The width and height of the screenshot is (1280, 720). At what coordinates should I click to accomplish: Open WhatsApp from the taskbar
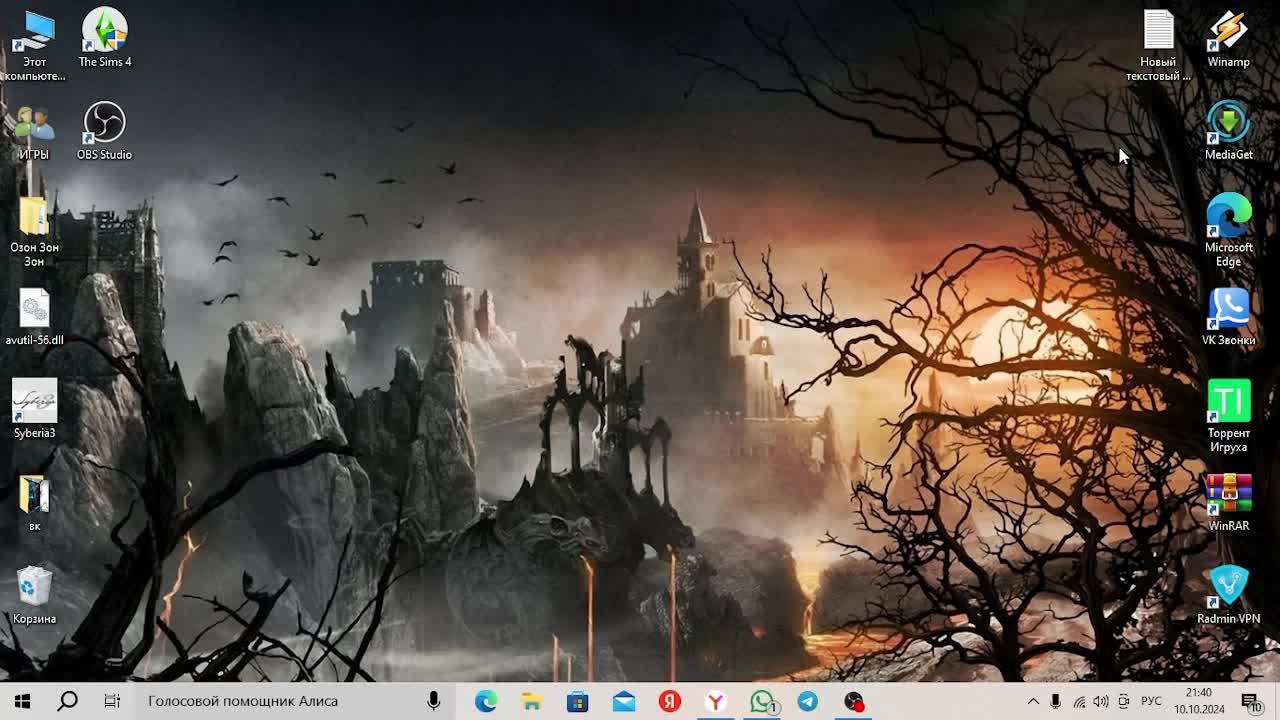click(762, 701)
